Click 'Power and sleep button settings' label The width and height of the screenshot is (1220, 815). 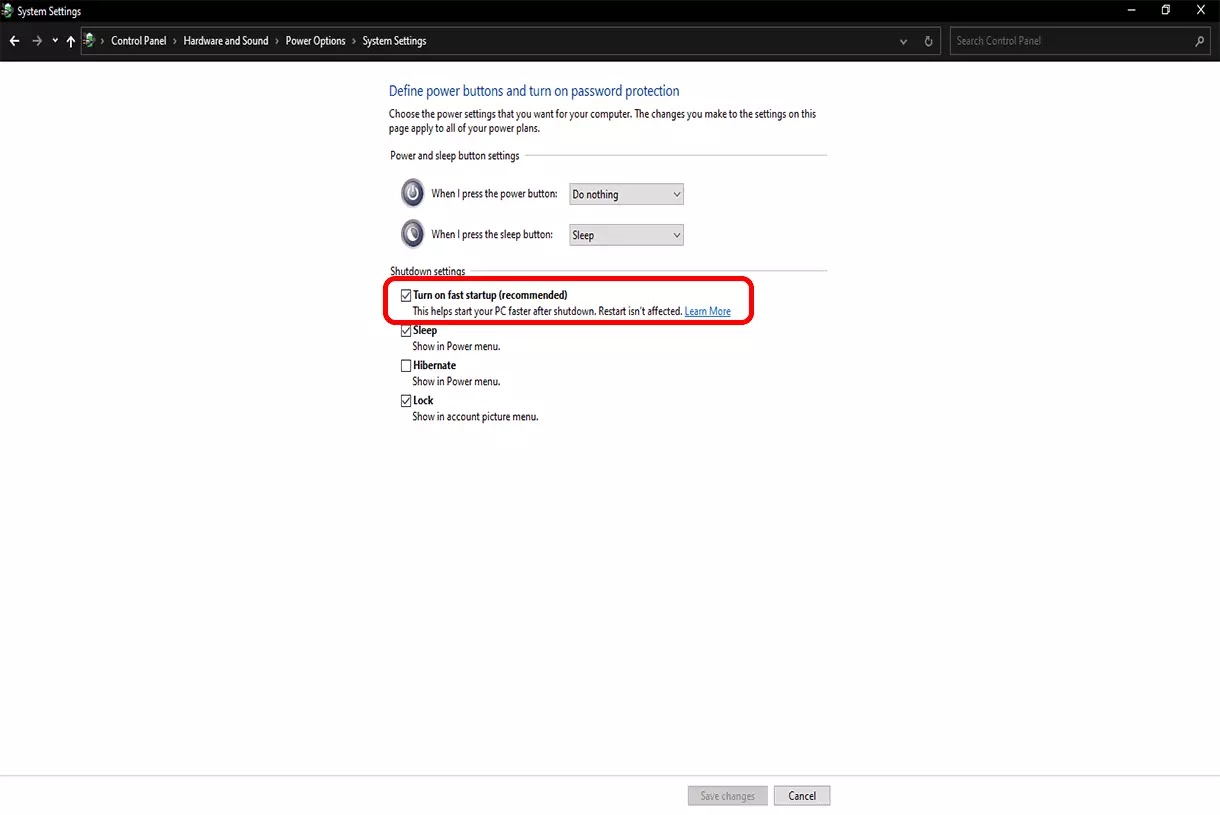pos(455,156)
